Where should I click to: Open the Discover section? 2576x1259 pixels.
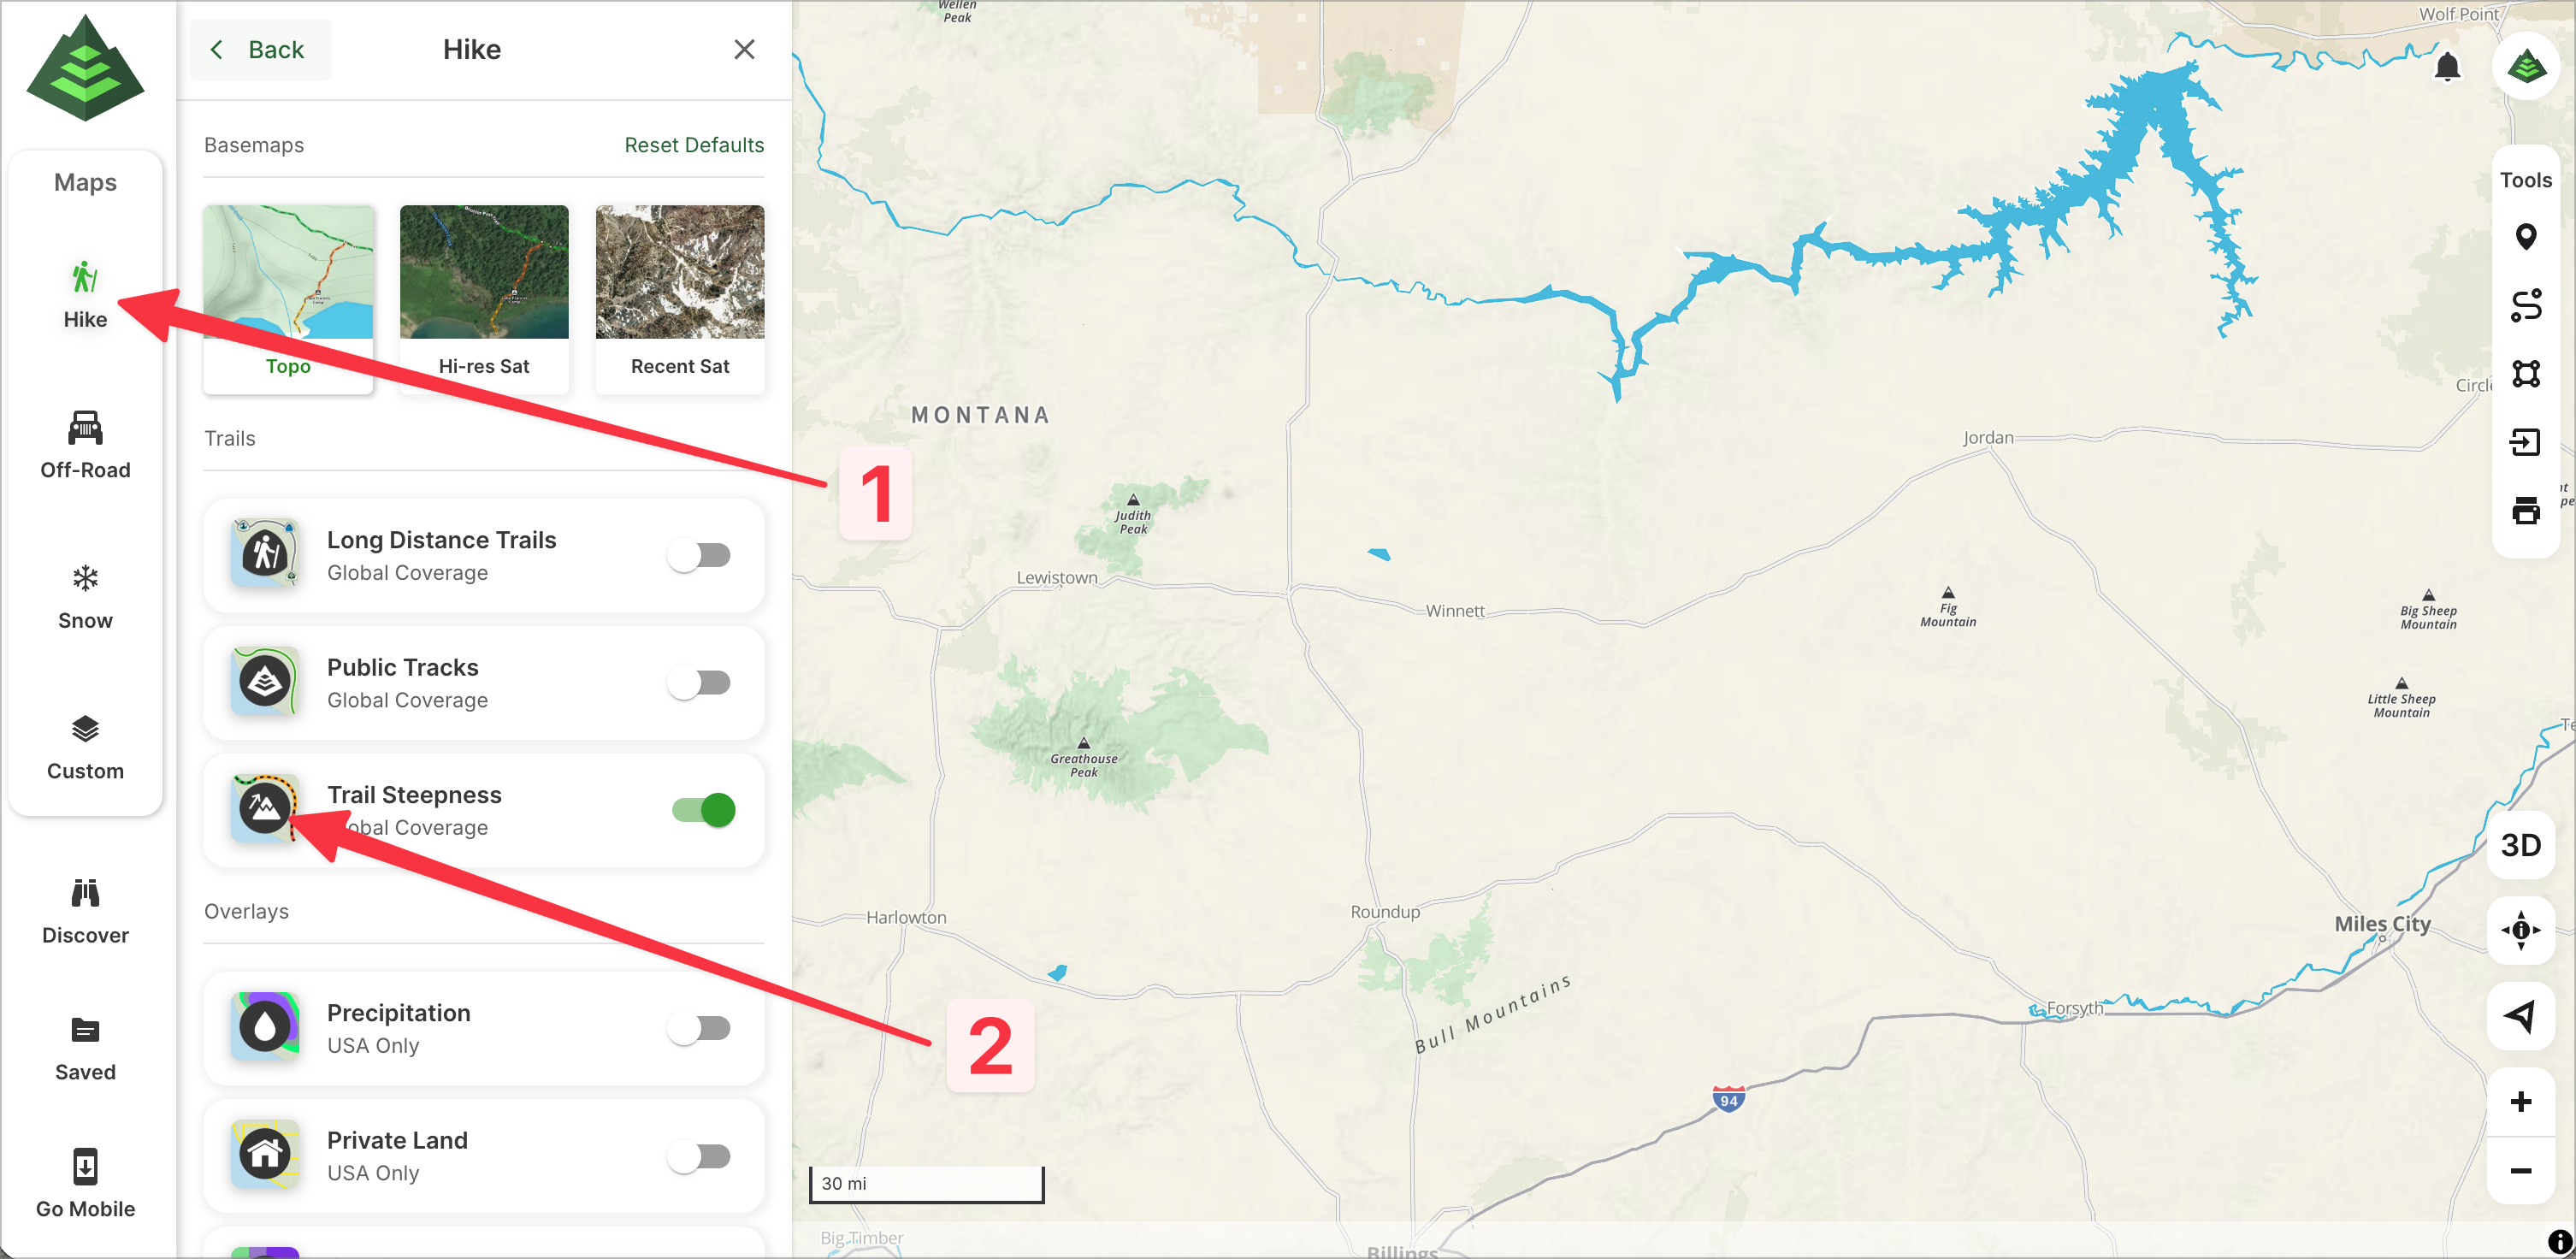coord(85,910)
